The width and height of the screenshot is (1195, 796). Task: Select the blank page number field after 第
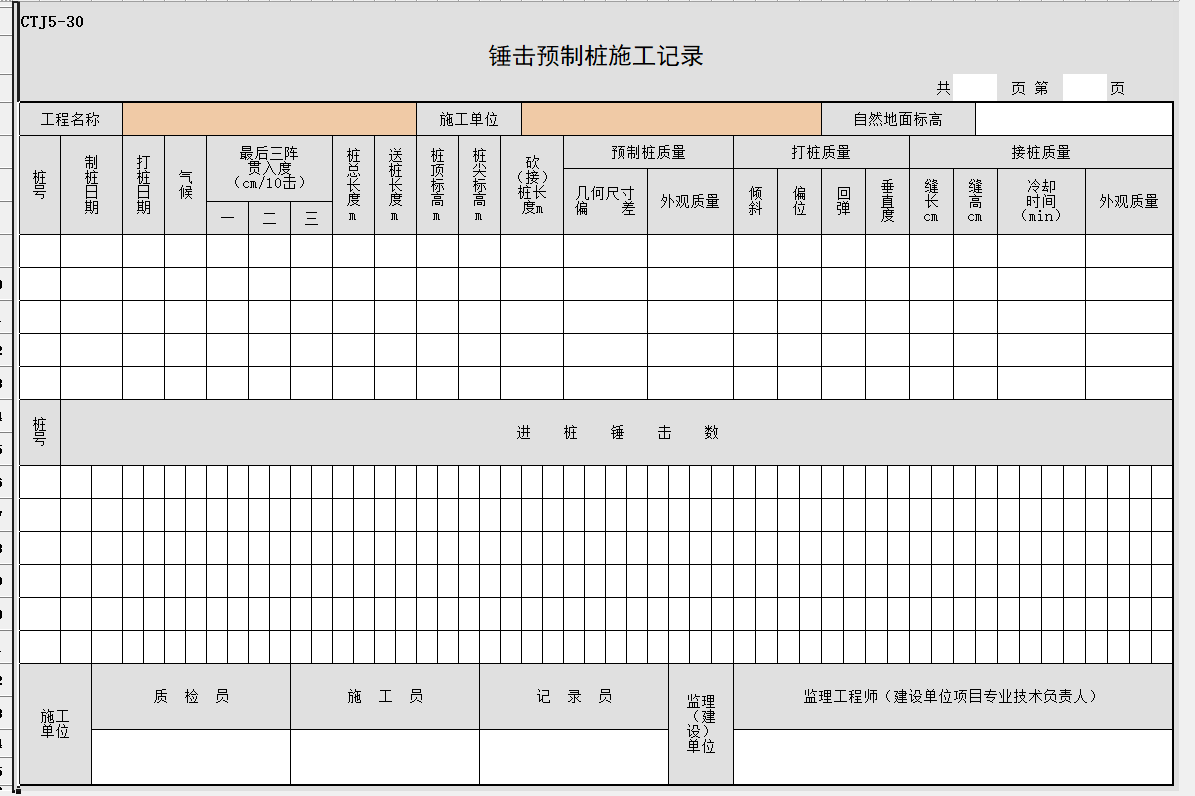[1084, 88]
